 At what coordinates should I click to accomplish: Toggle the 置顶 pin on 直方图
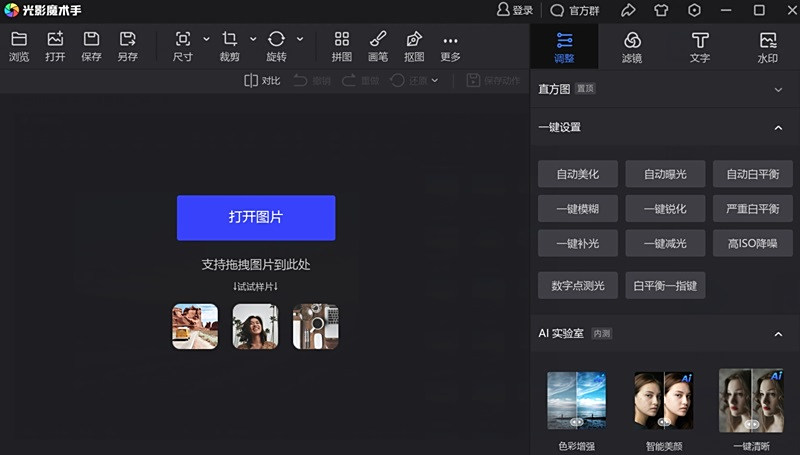click(x=584, y=89)
